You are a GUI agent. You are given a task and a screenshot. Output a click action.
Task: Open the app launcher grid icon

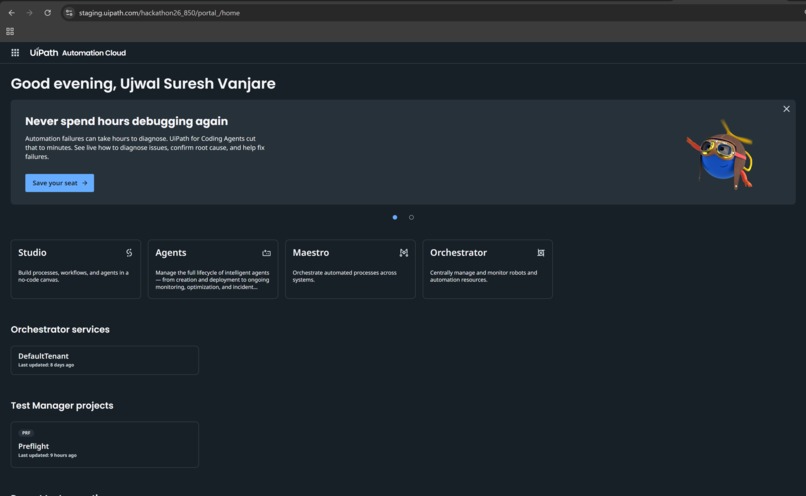15,52
